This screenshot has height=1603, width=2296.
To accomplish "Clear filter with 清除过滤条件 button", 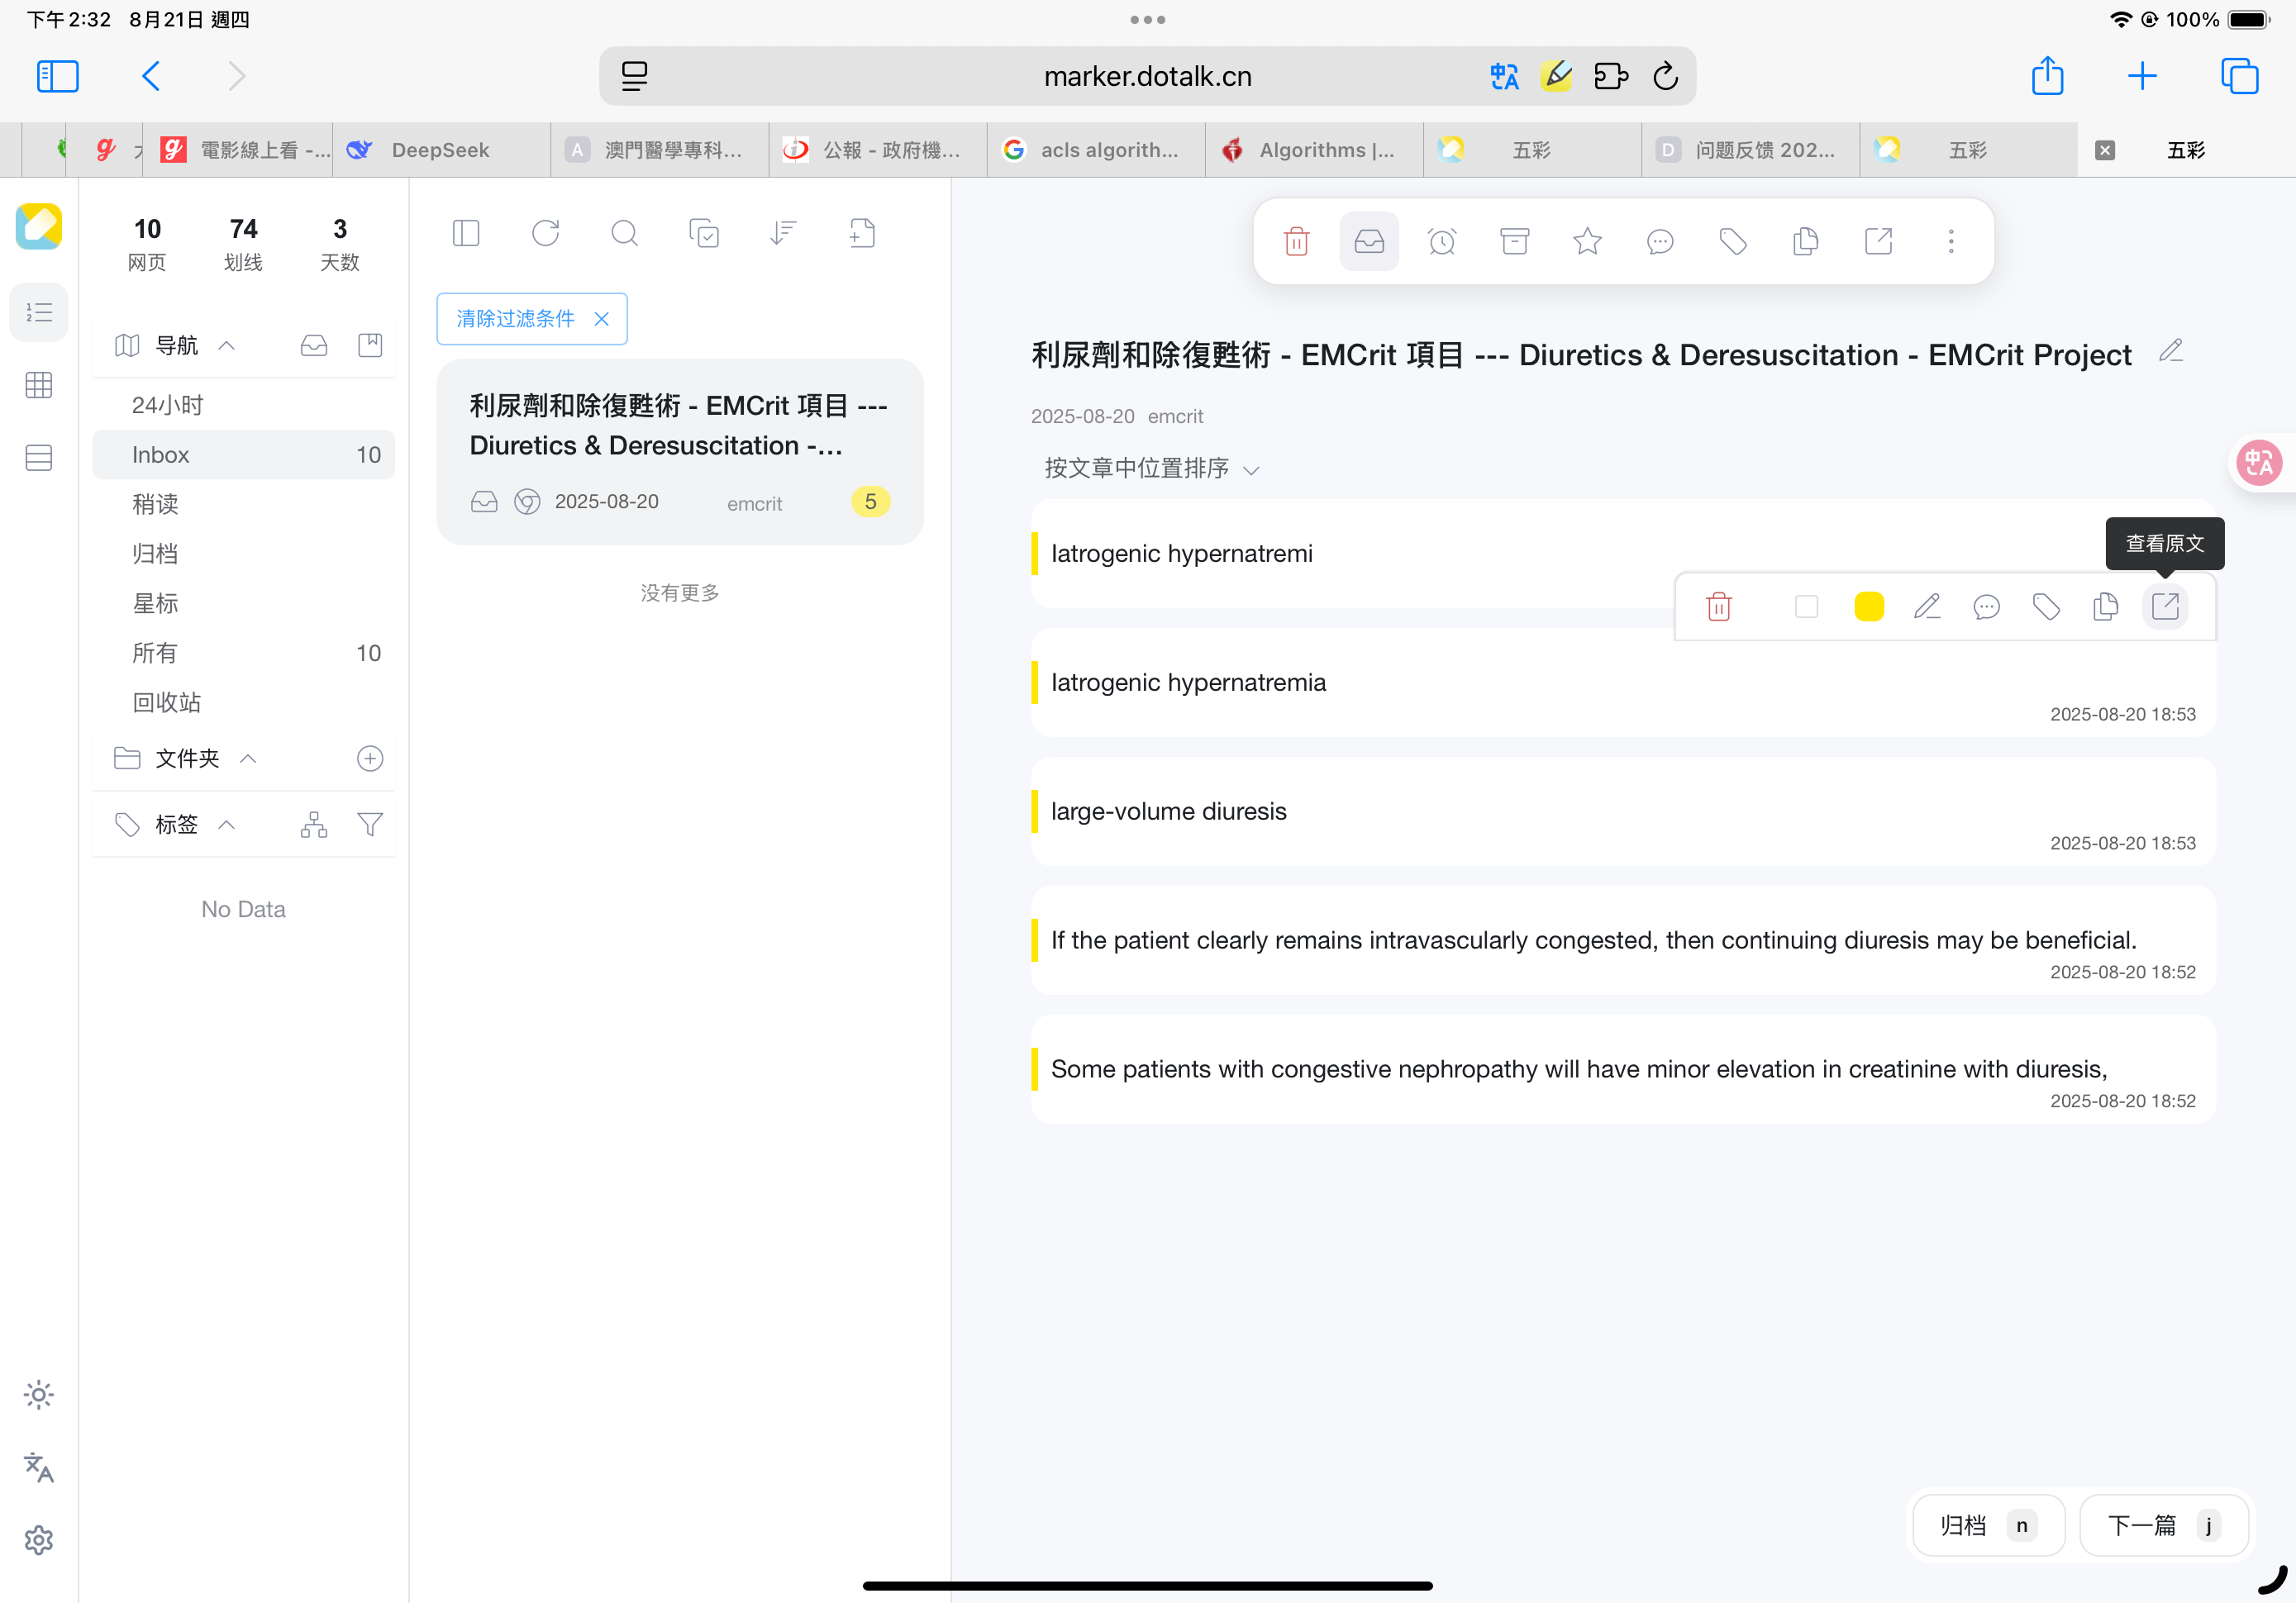I will coord(532,319).
